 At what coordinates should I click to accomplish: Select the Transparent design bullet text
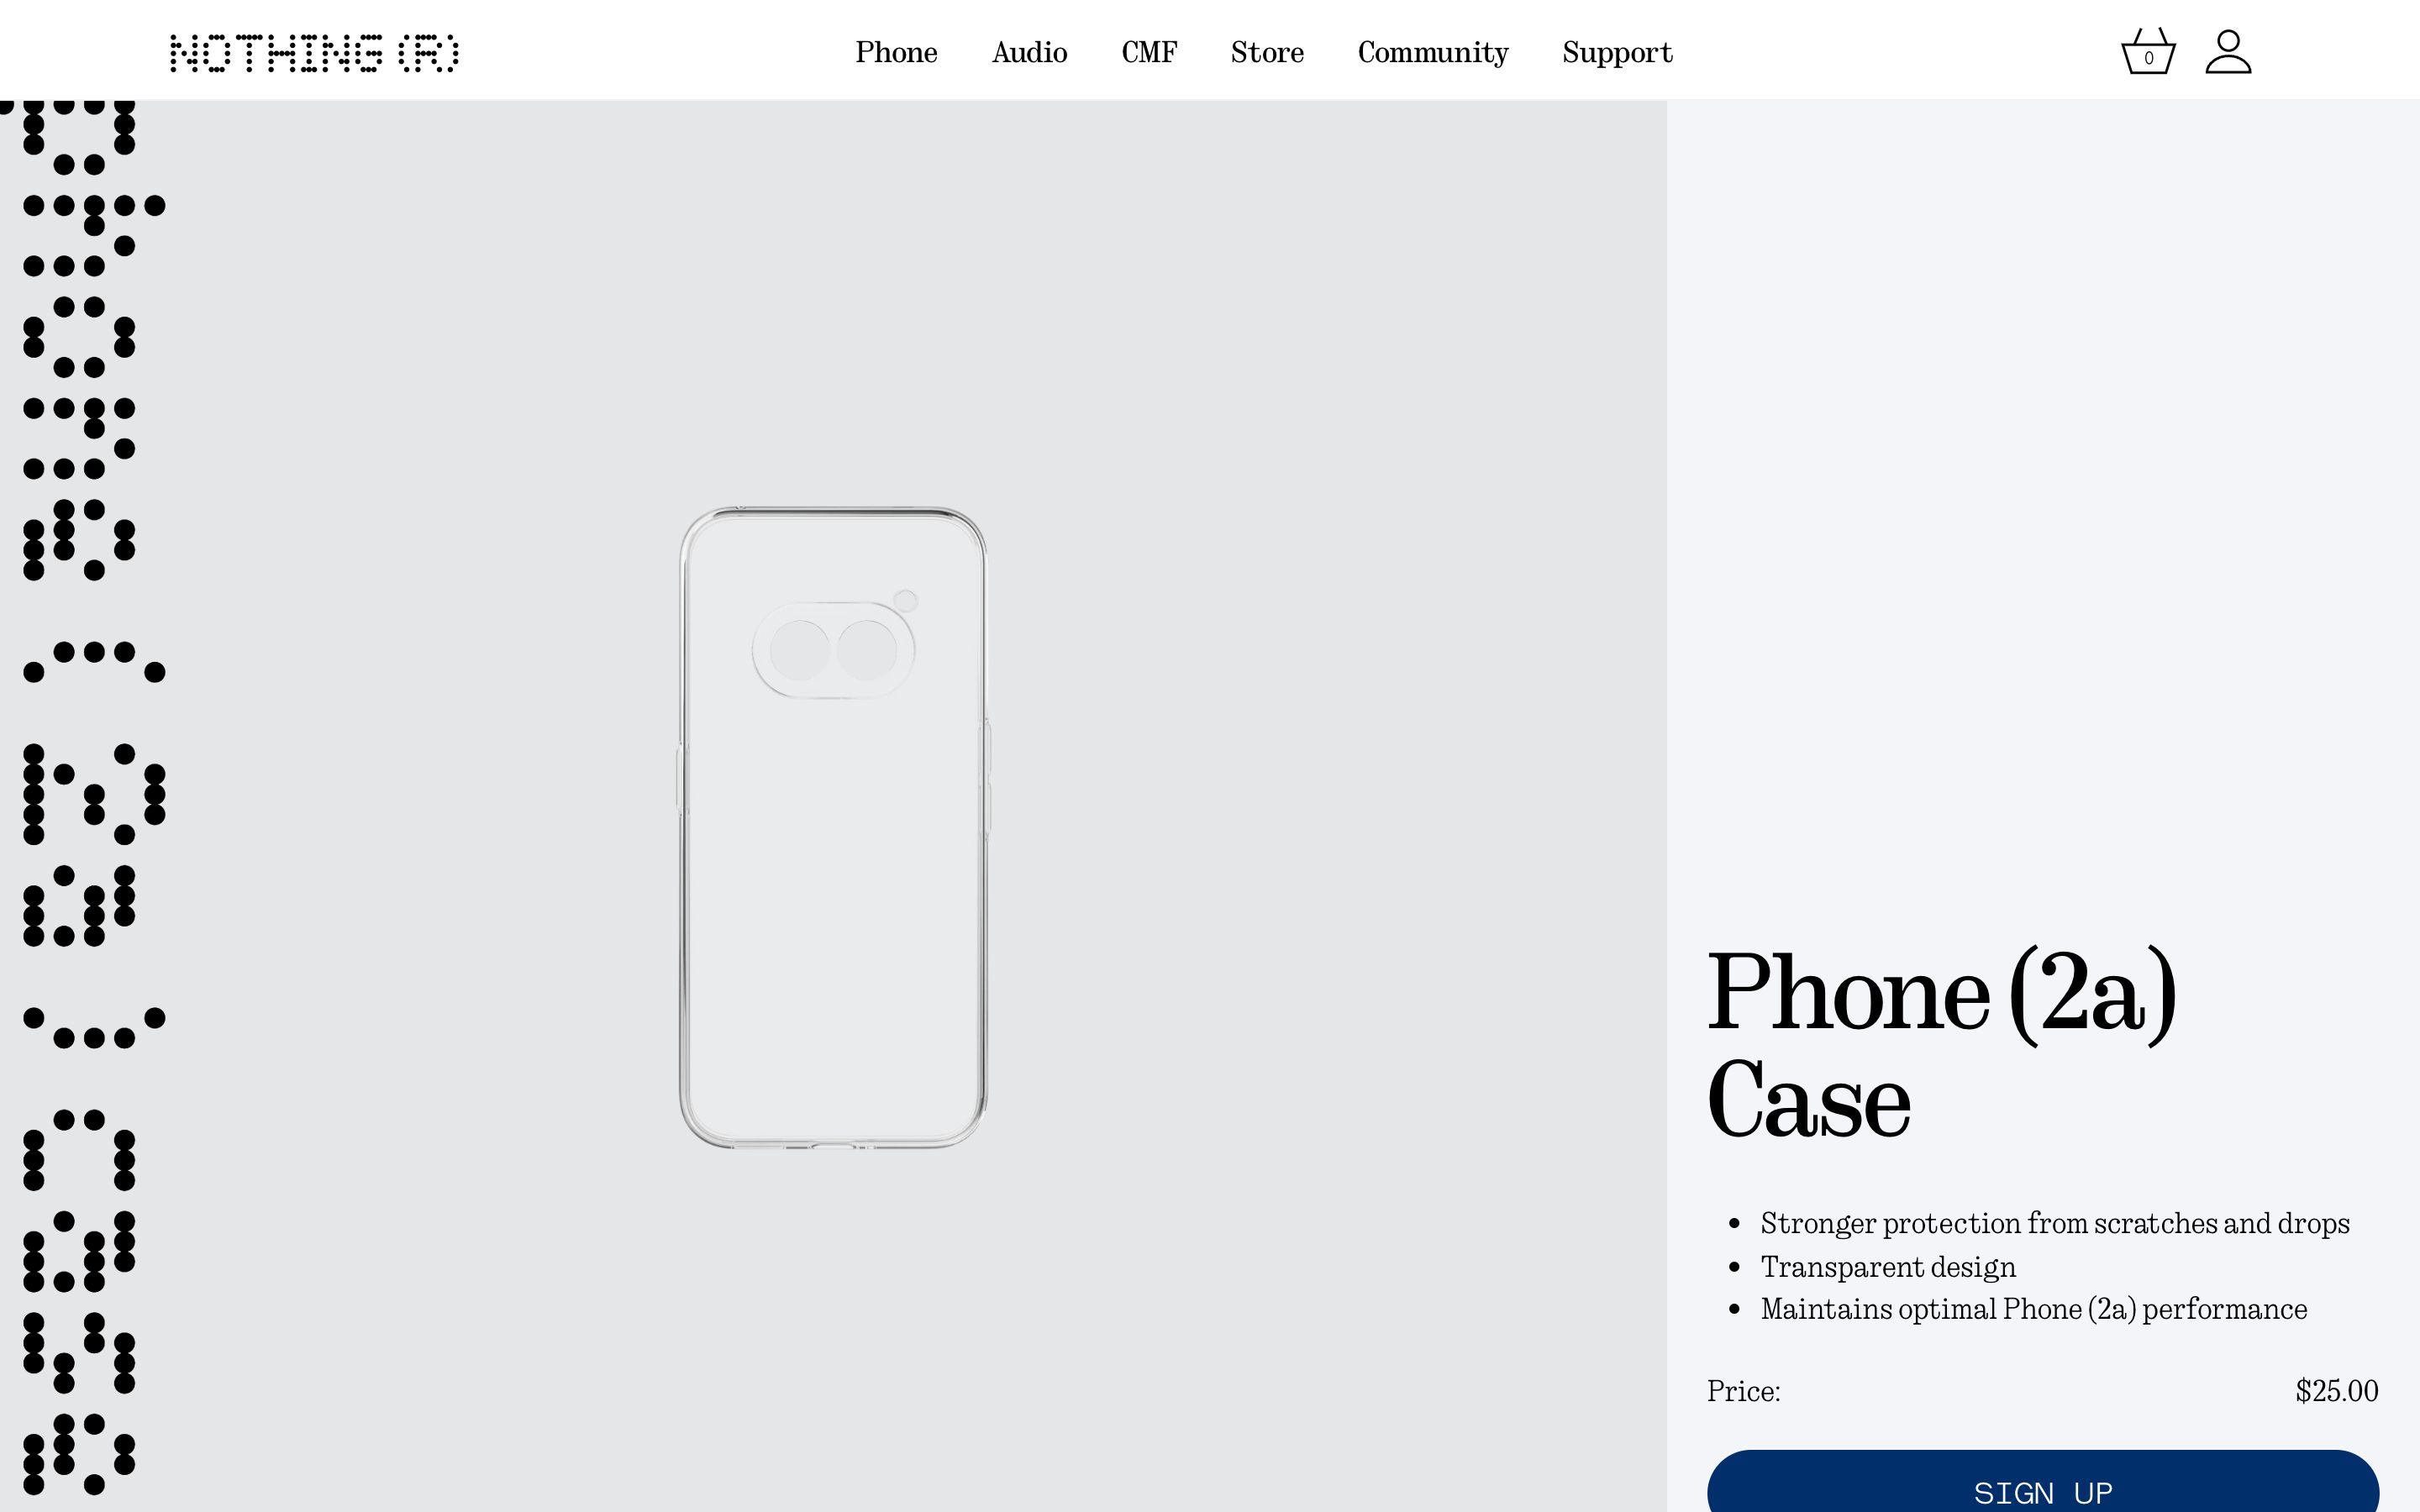click(x=1887, y=1267)
